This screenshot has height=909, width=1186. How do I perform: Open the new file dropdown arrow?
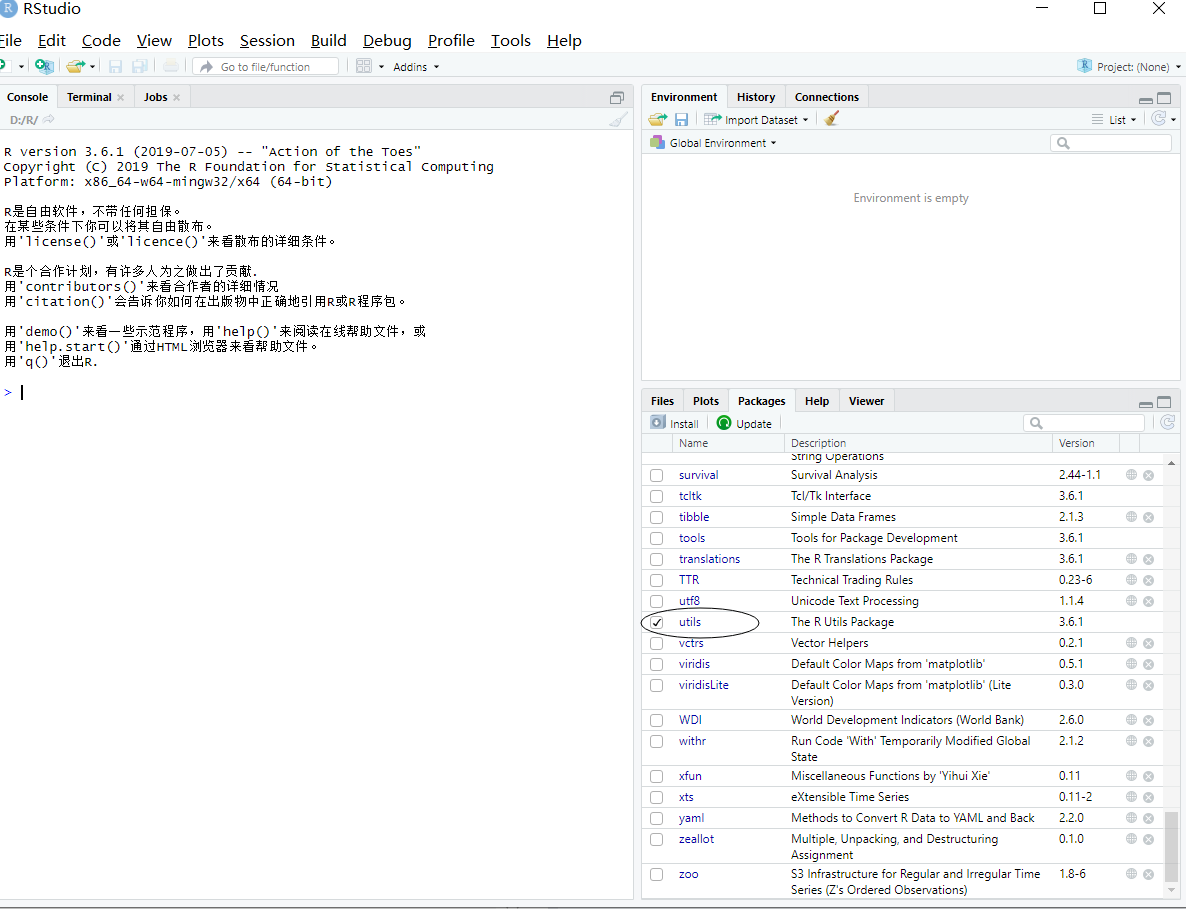pos(21,67)
